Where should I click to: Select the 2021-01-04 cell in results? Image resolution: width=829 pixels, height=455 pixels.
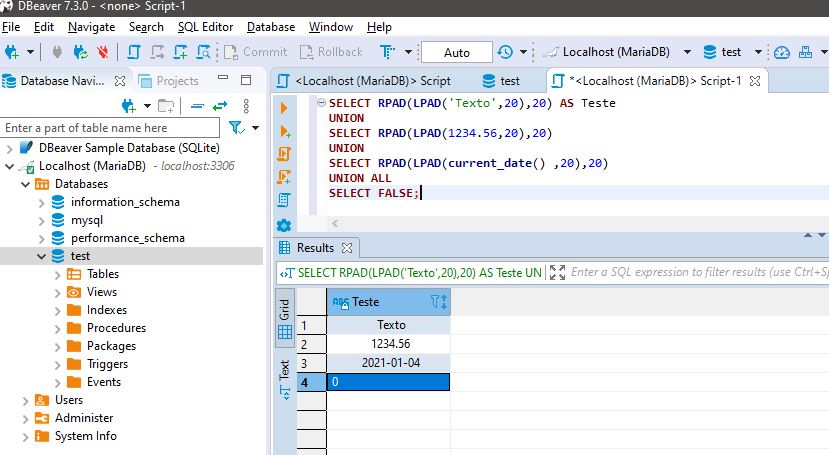pos(391,362)
